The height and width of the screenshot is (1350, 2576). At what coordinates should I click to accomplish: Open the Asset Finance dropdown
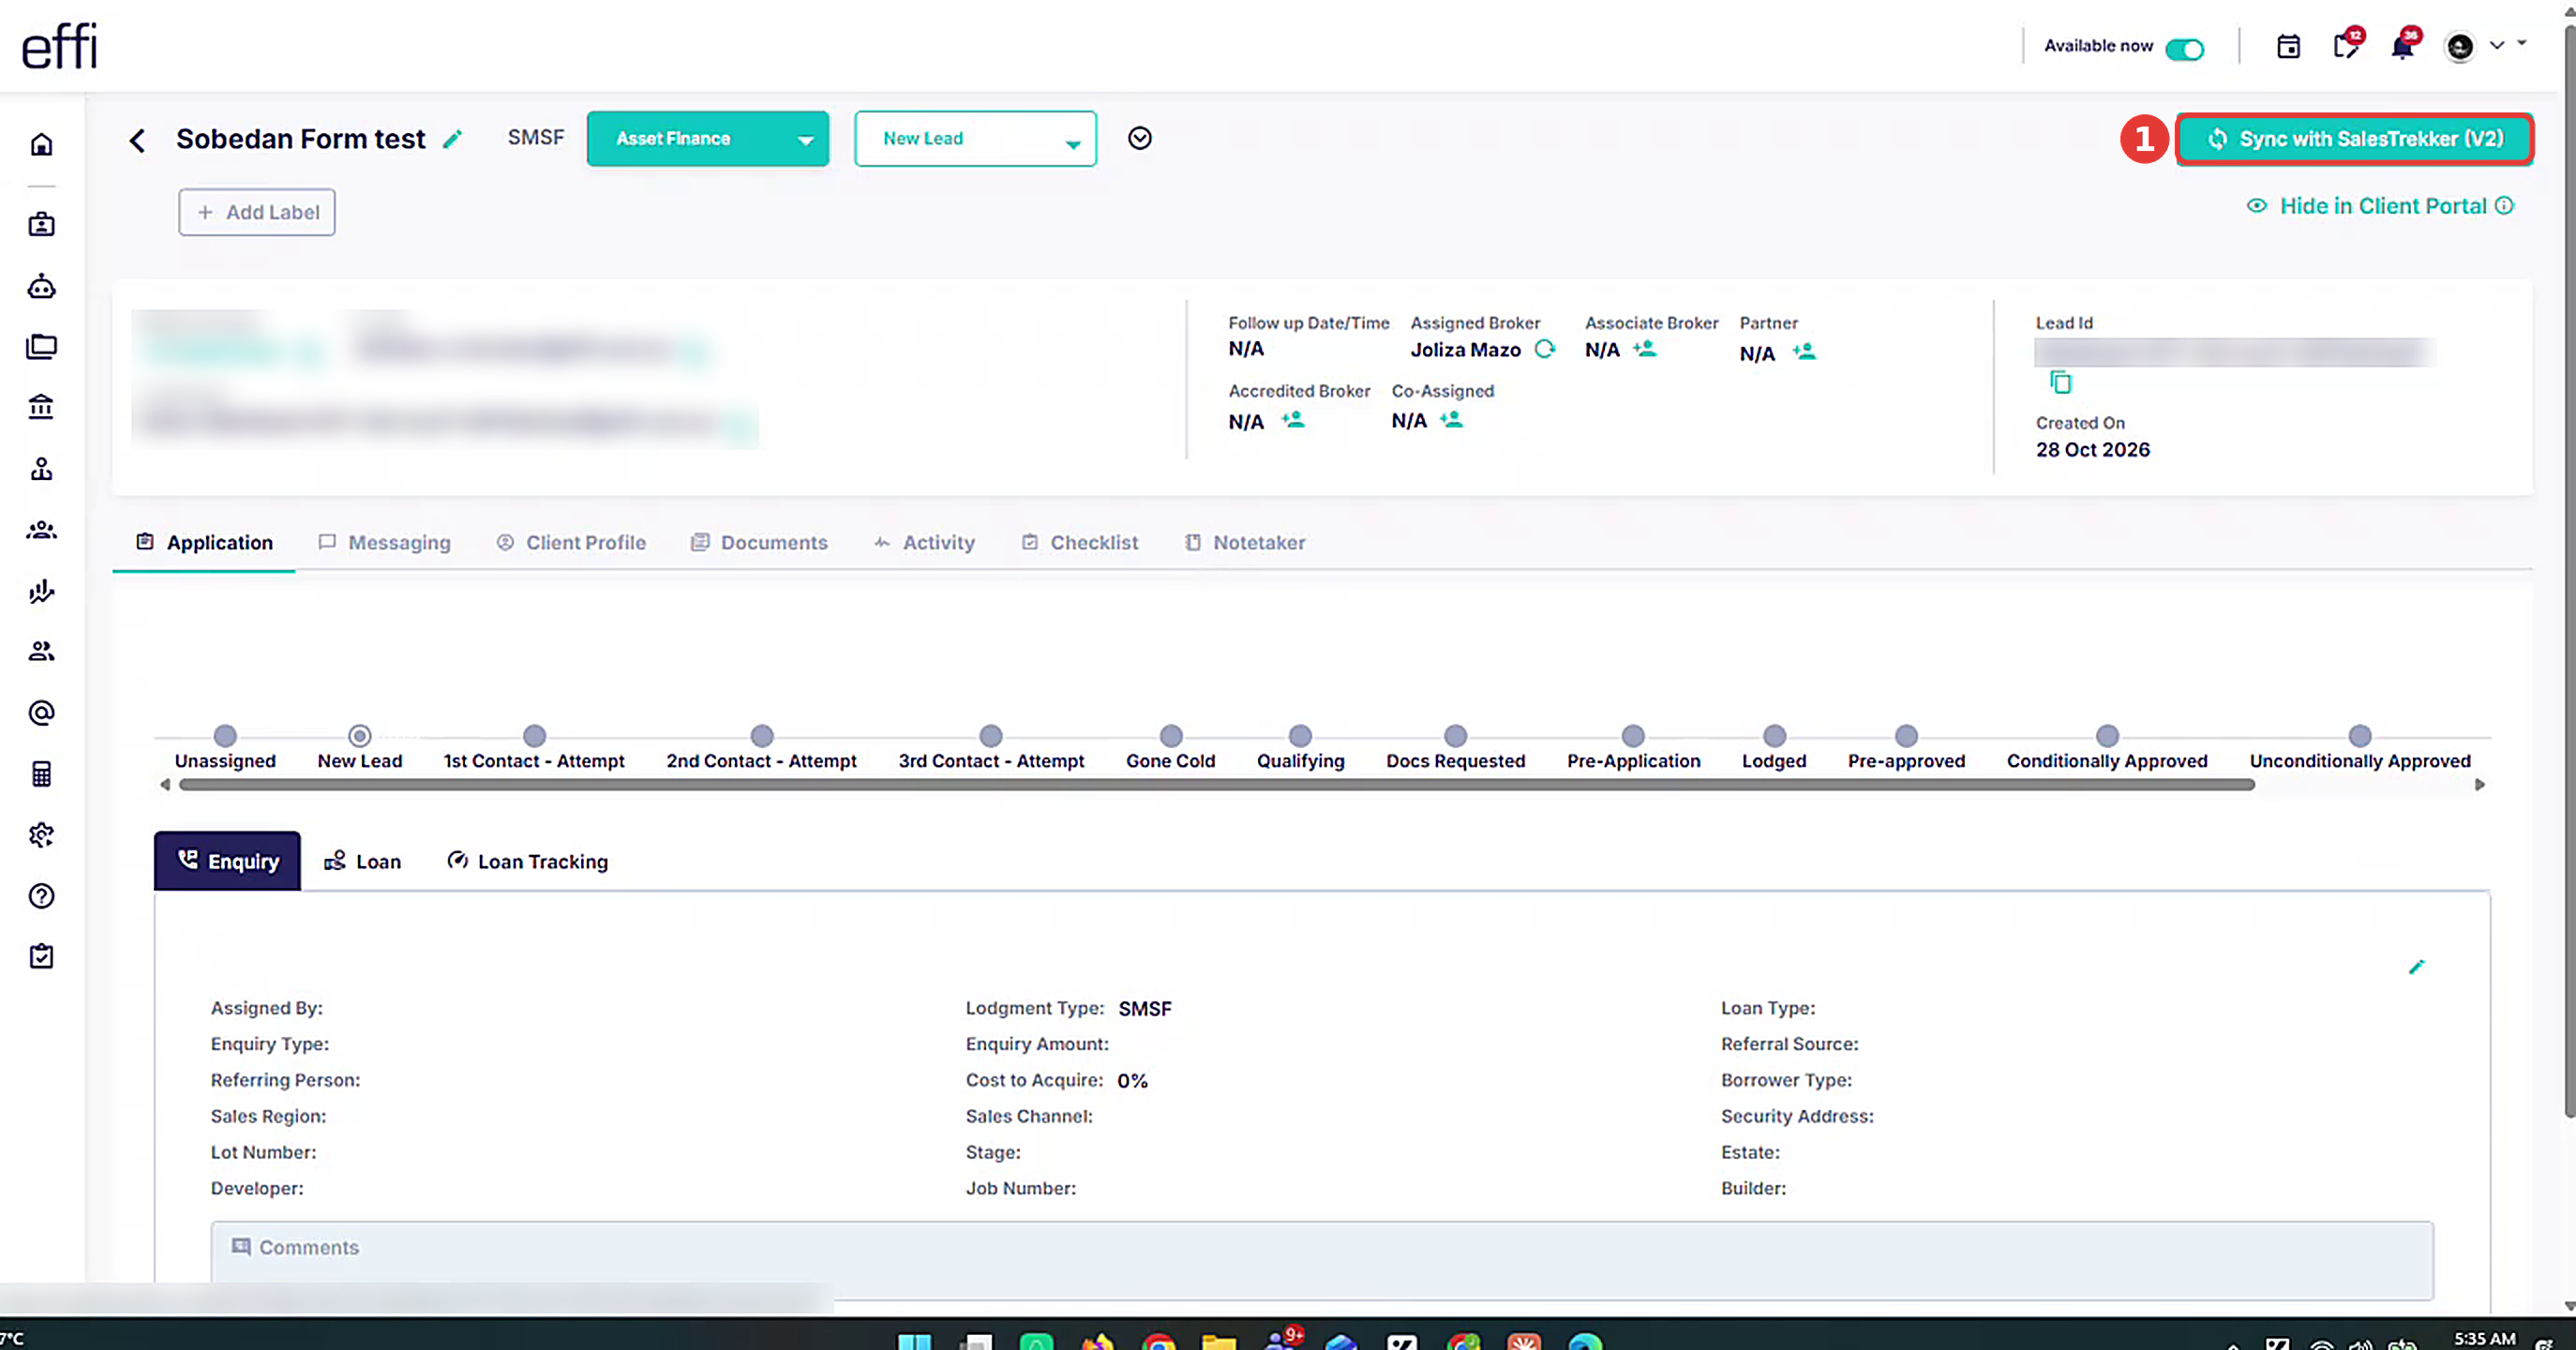(x=707, y=139)
